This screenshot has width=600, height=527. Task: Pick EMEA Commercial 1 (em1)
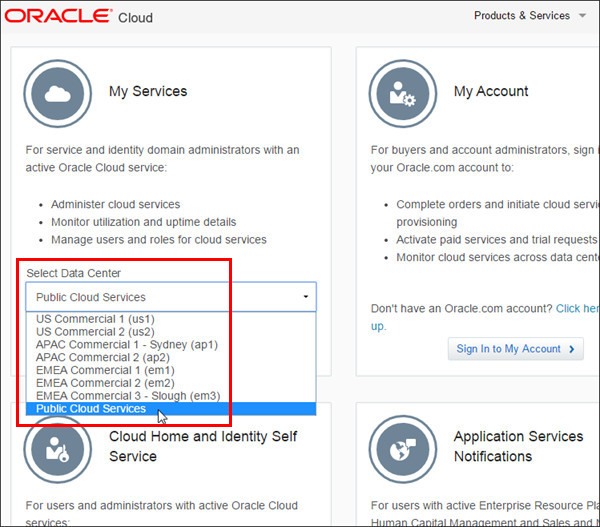pyautogui.click(x=171, y=370)
